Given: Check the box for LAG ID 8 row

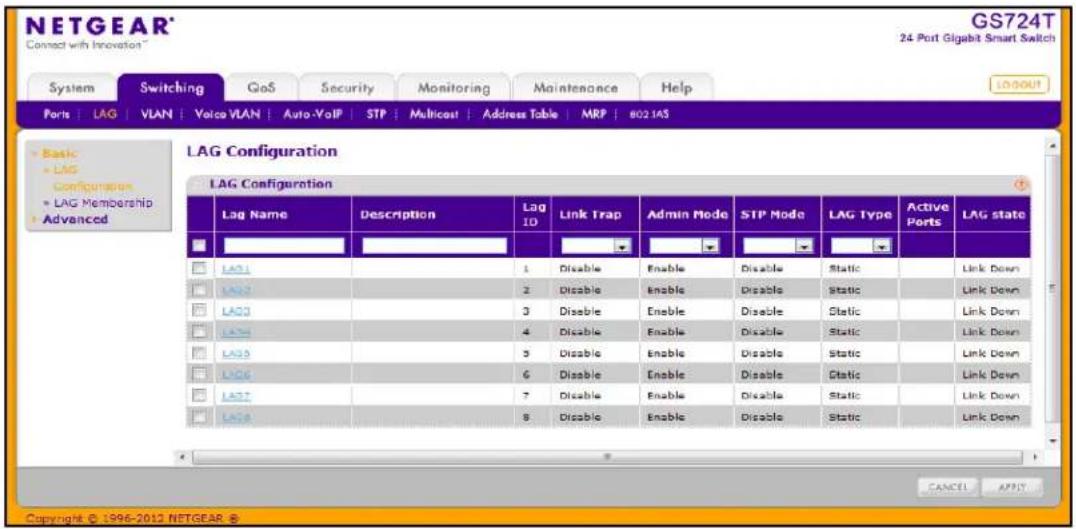Looking at the screenshot, I should click(199, 416).
